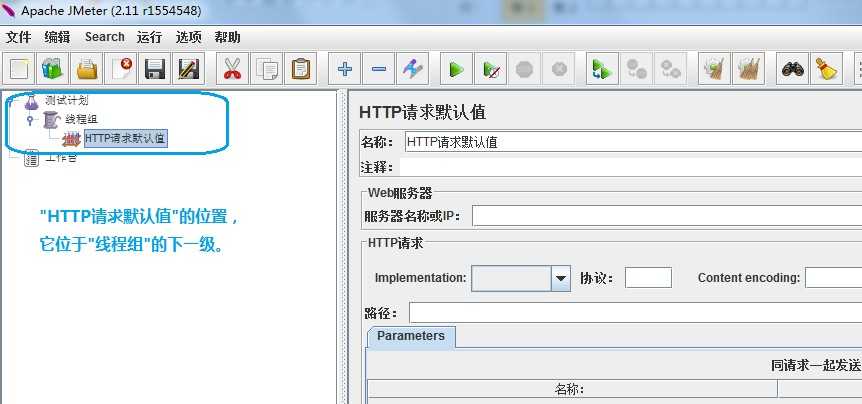This screenshot has width=862, height=404.
Task: Click the 名称 column header in parameters table
Action: pos(572,389)
